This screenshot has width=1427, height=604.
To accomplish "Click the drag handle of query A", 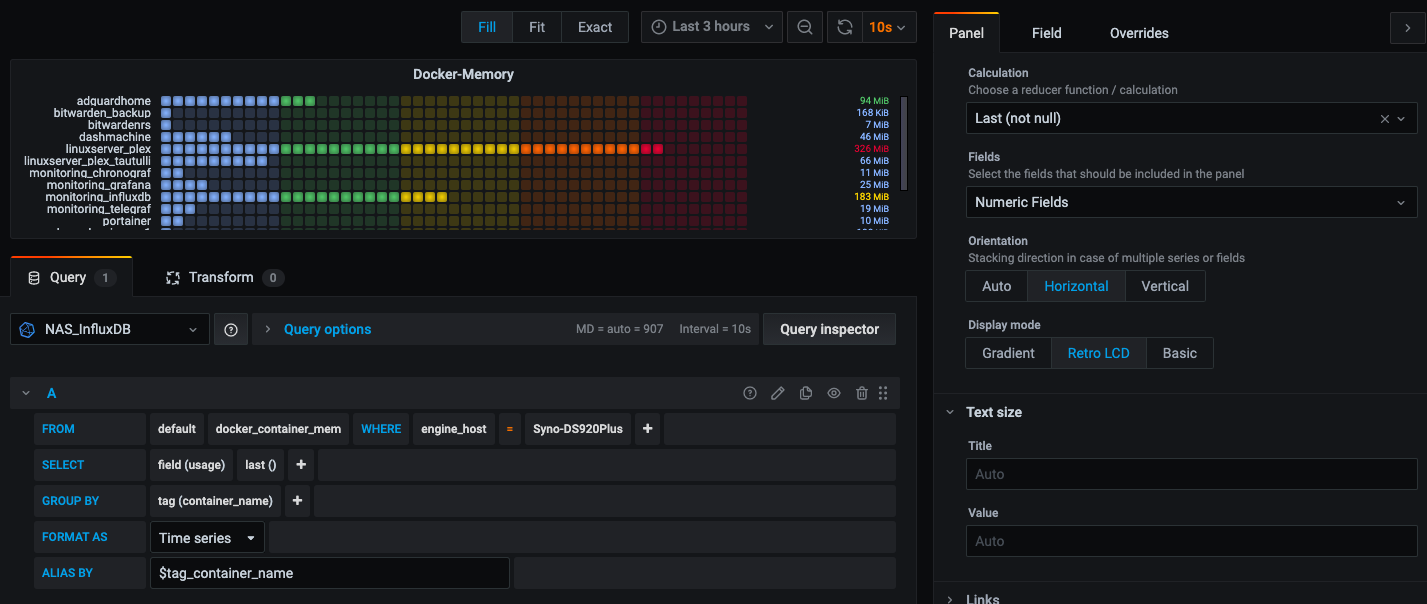I will [883, 394].
